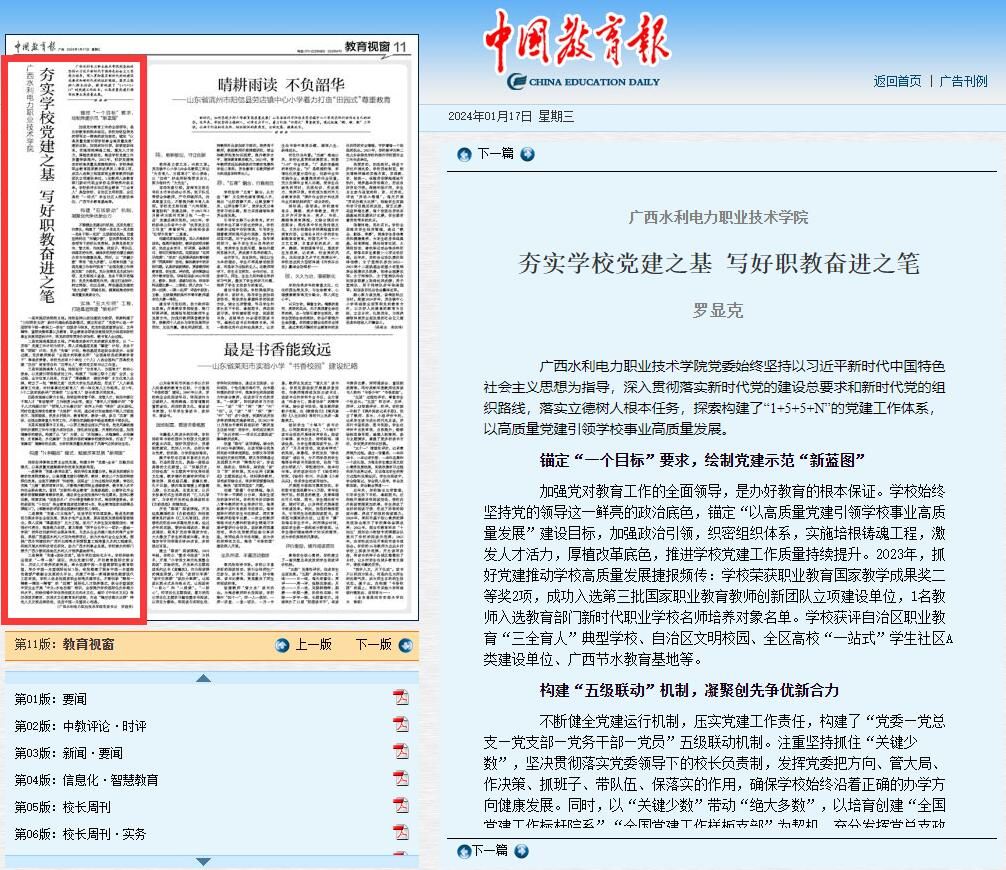The image size is (1006, 870).
Task: Open article 晴耕雨读 不负韶华 on page thumbnail
Action: [281, 85]
